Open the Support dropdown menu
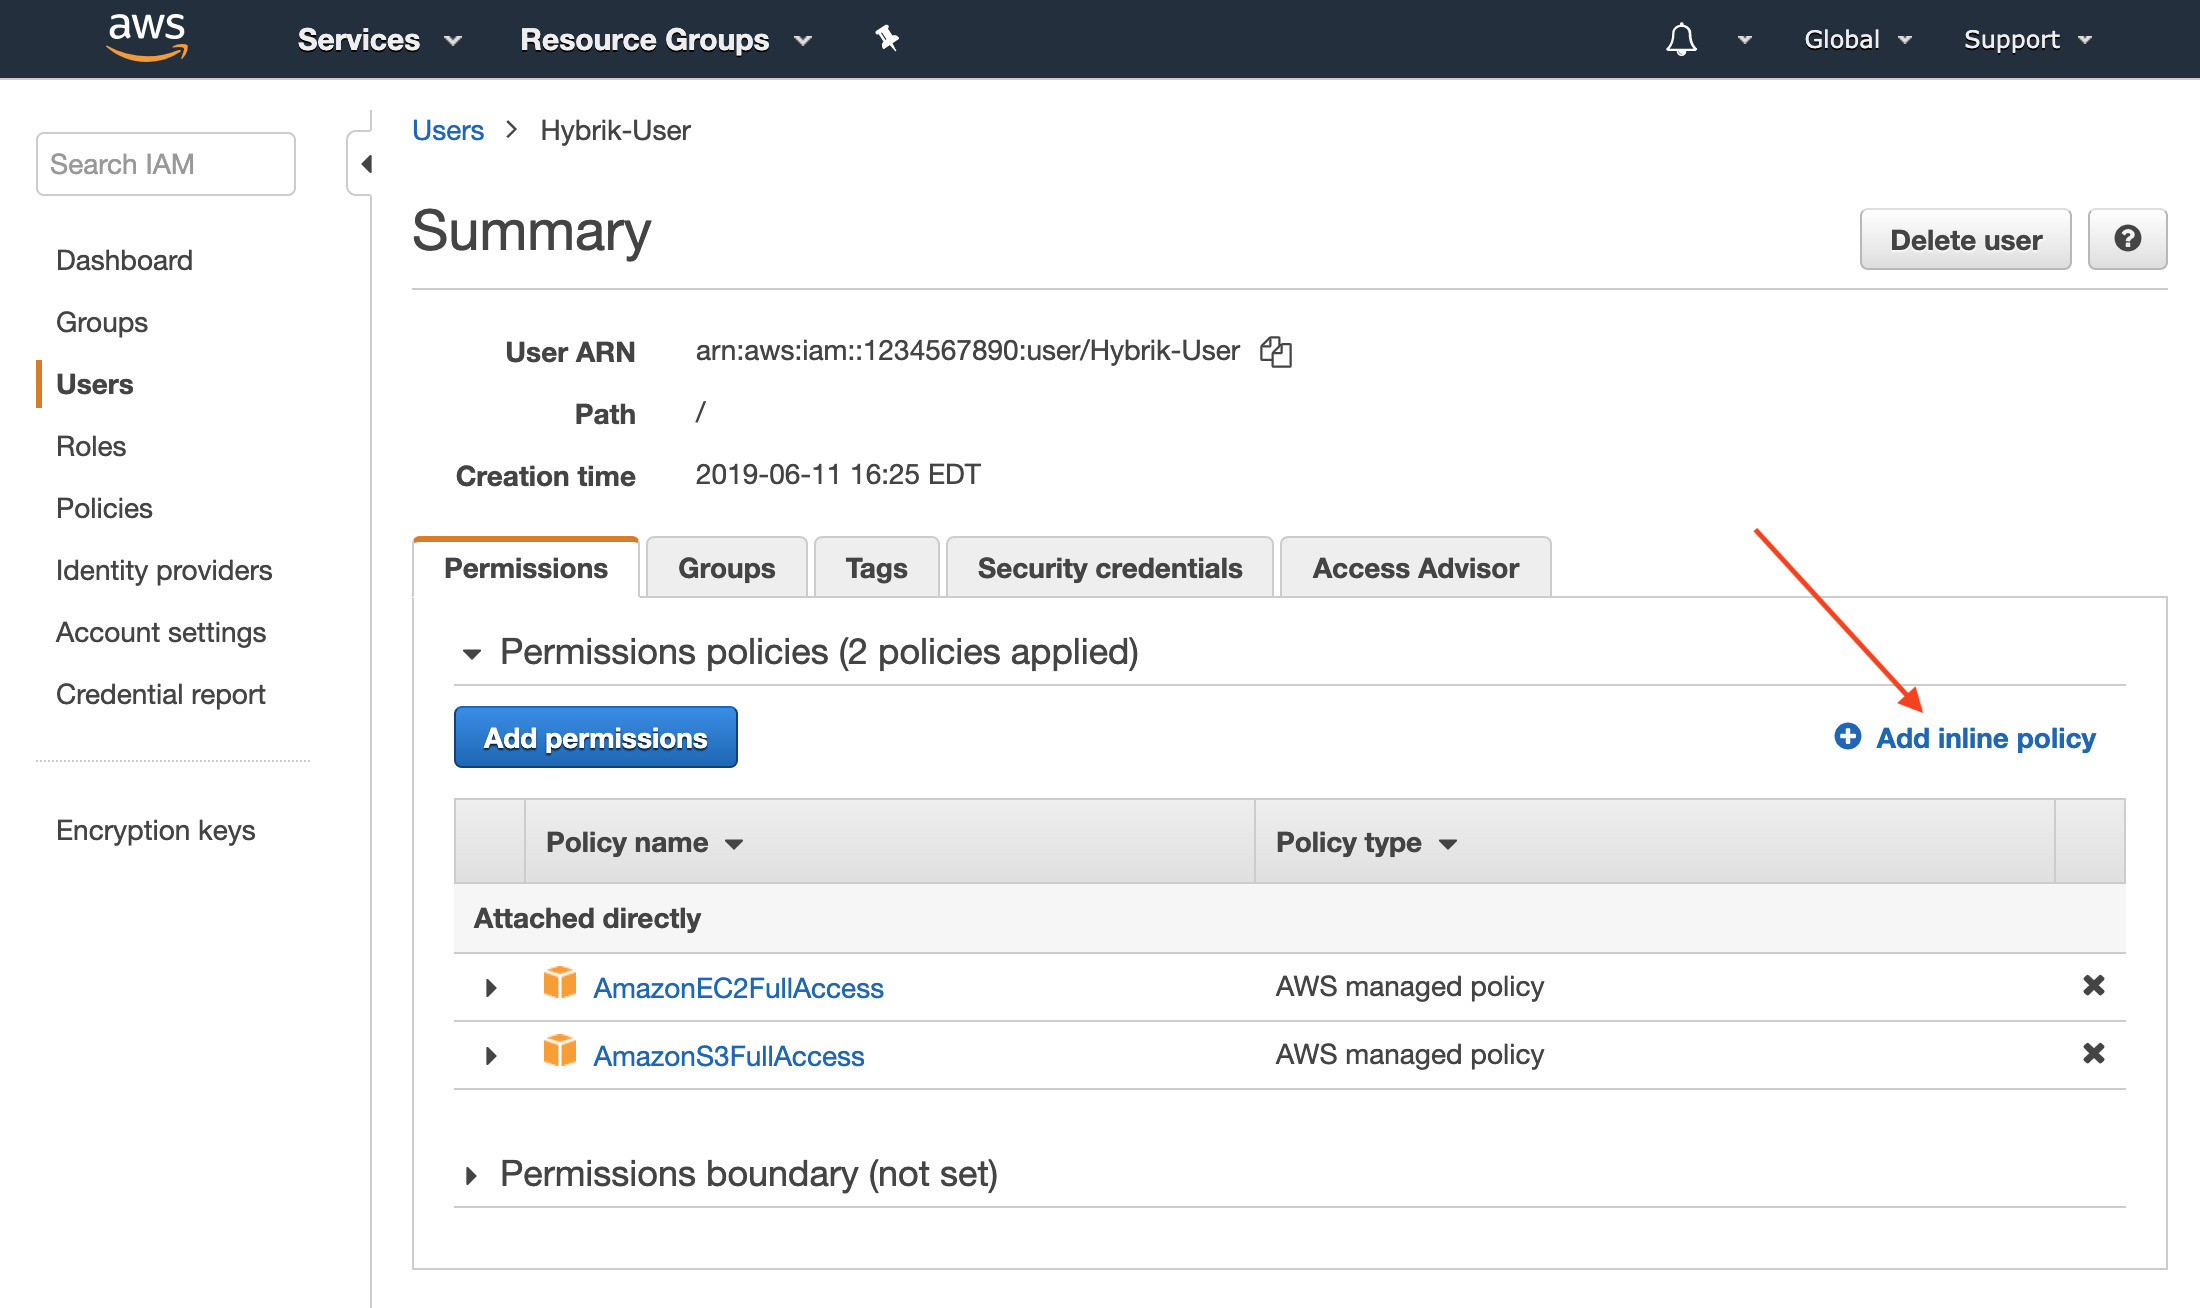This screenshot has height=1308, width=2200. [2028, 40]
